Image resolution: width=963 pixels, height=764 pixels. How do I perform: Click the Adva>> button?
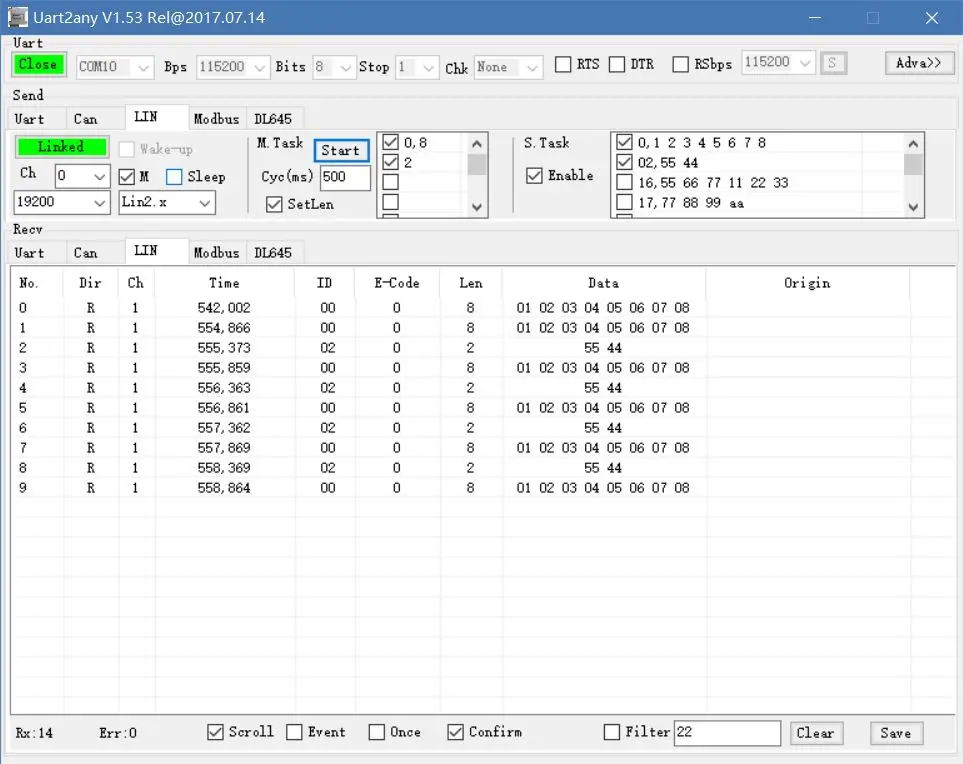click(x=919, y=63)
